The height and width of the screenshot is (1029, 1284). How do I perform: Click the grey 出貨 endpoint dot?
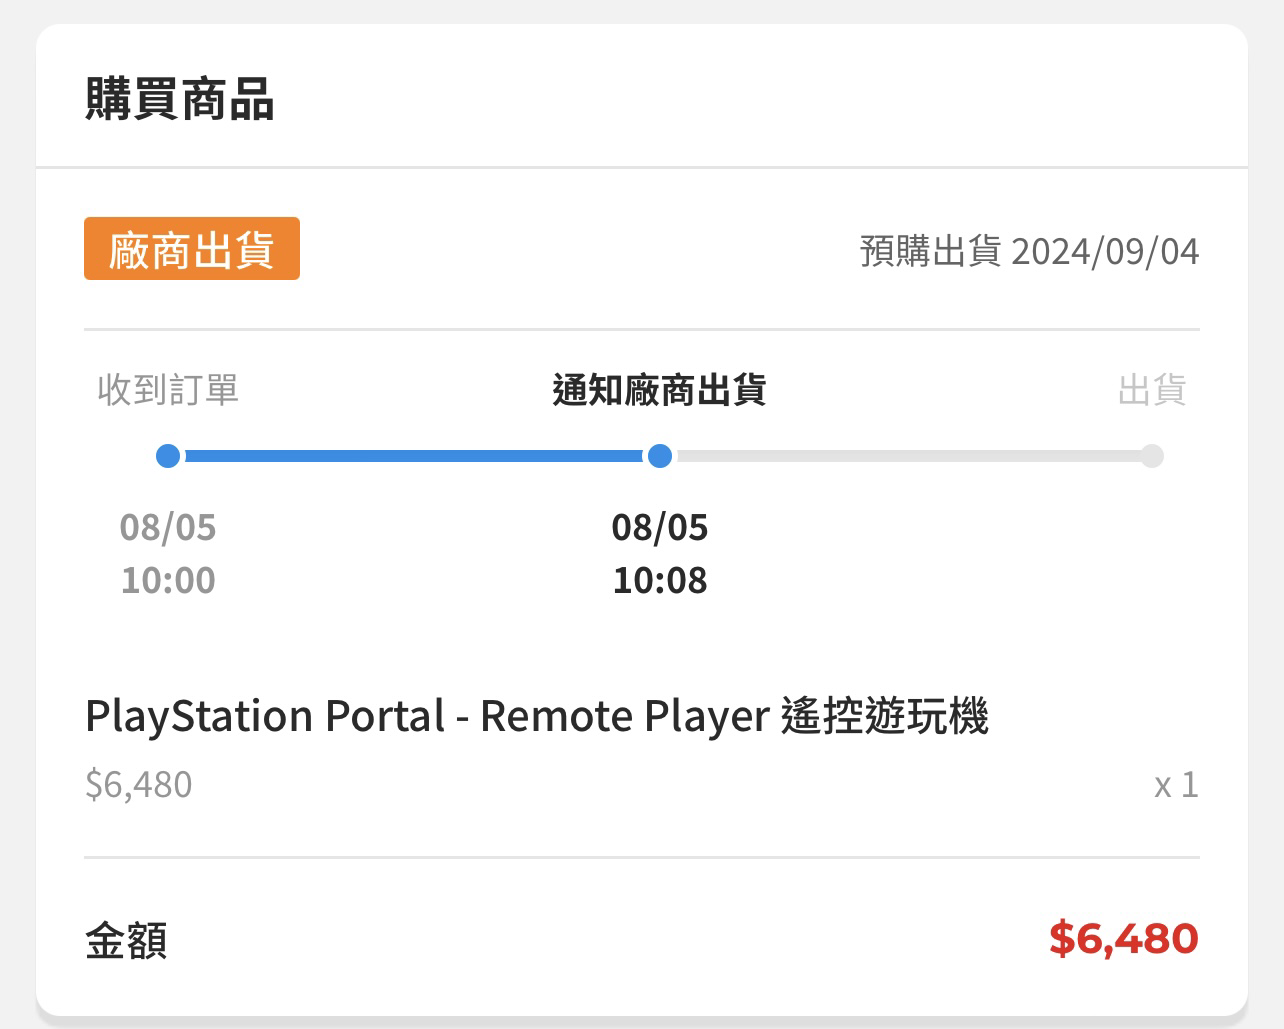pos(1152,457)
